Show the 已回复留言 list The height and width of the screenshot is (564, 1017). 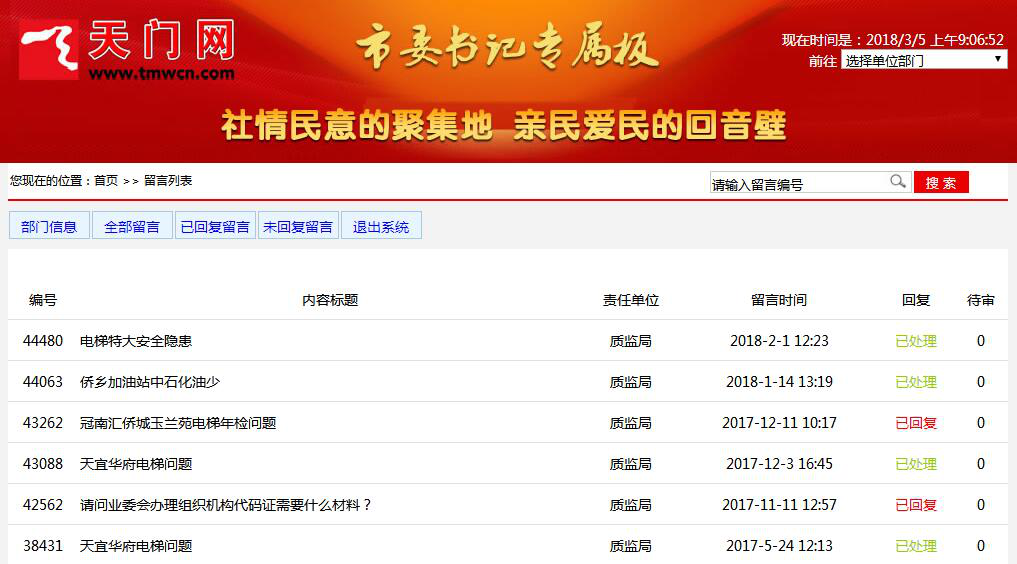[215, 226]
